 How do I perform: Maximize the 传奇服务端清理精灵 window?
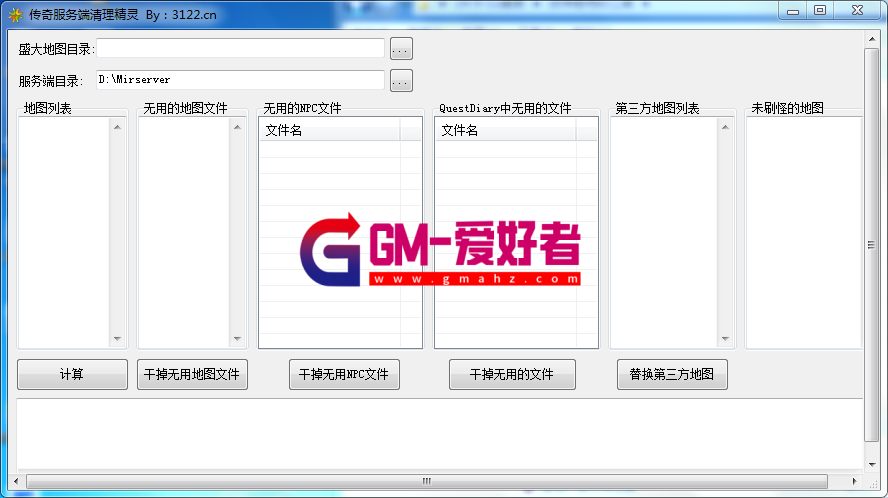820,11
